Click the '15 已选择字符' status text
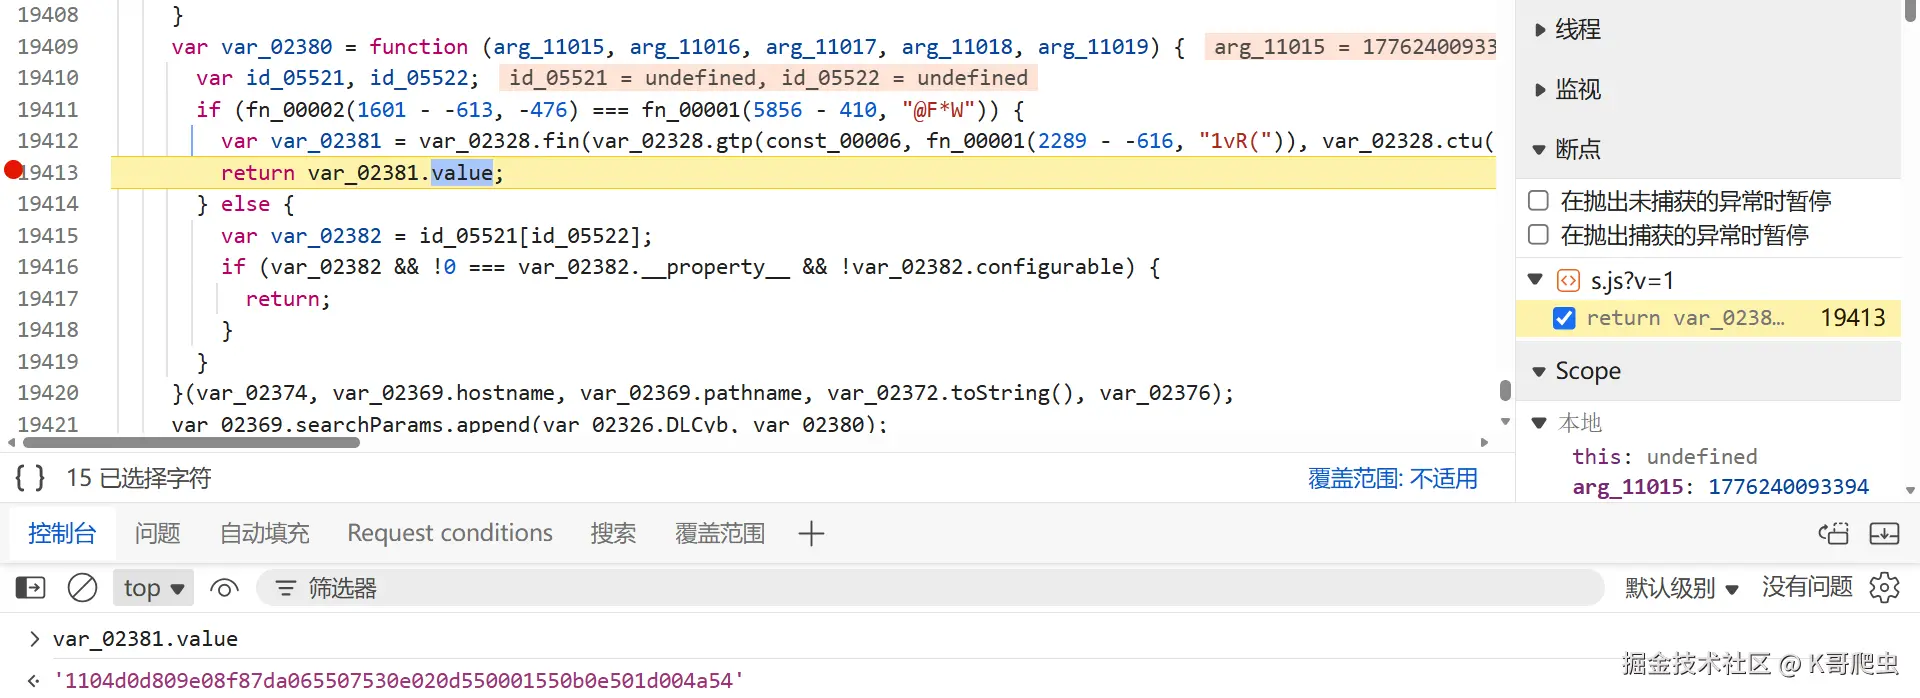 (x=139, y=478)
